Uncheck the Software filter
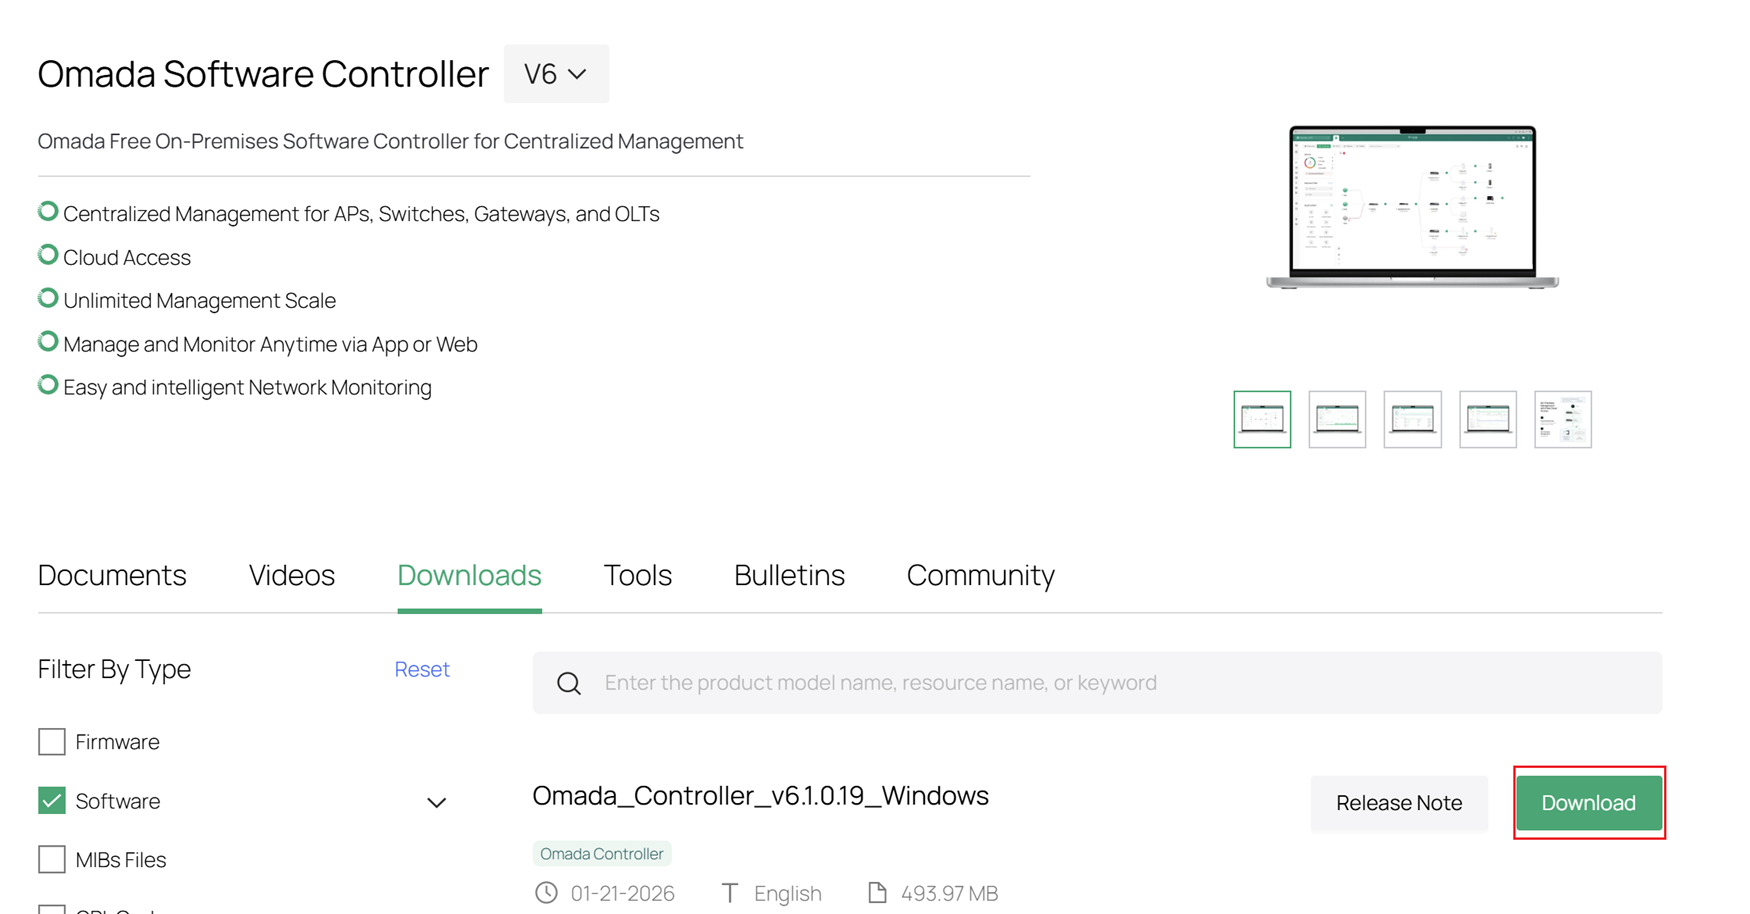1750x914 pixels. click(x=51, y=800)
